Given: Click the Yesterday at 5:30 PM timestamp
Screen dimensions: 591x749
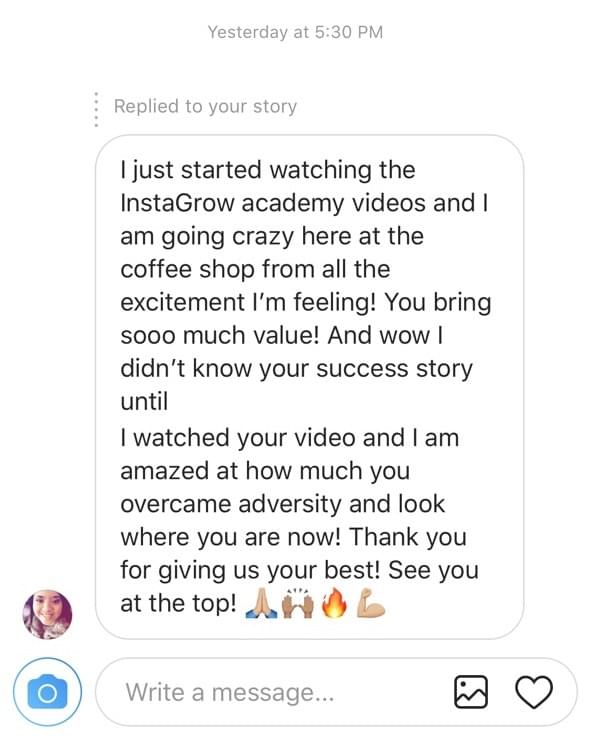Looking at the screenshot, I should (295, 32).
